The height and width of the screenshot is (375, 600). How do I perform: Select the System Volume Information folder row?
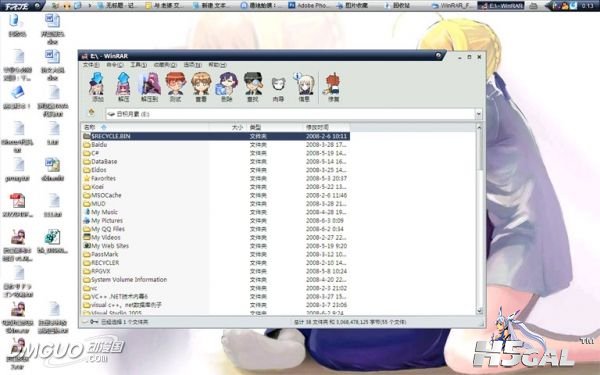coord(216,279)
